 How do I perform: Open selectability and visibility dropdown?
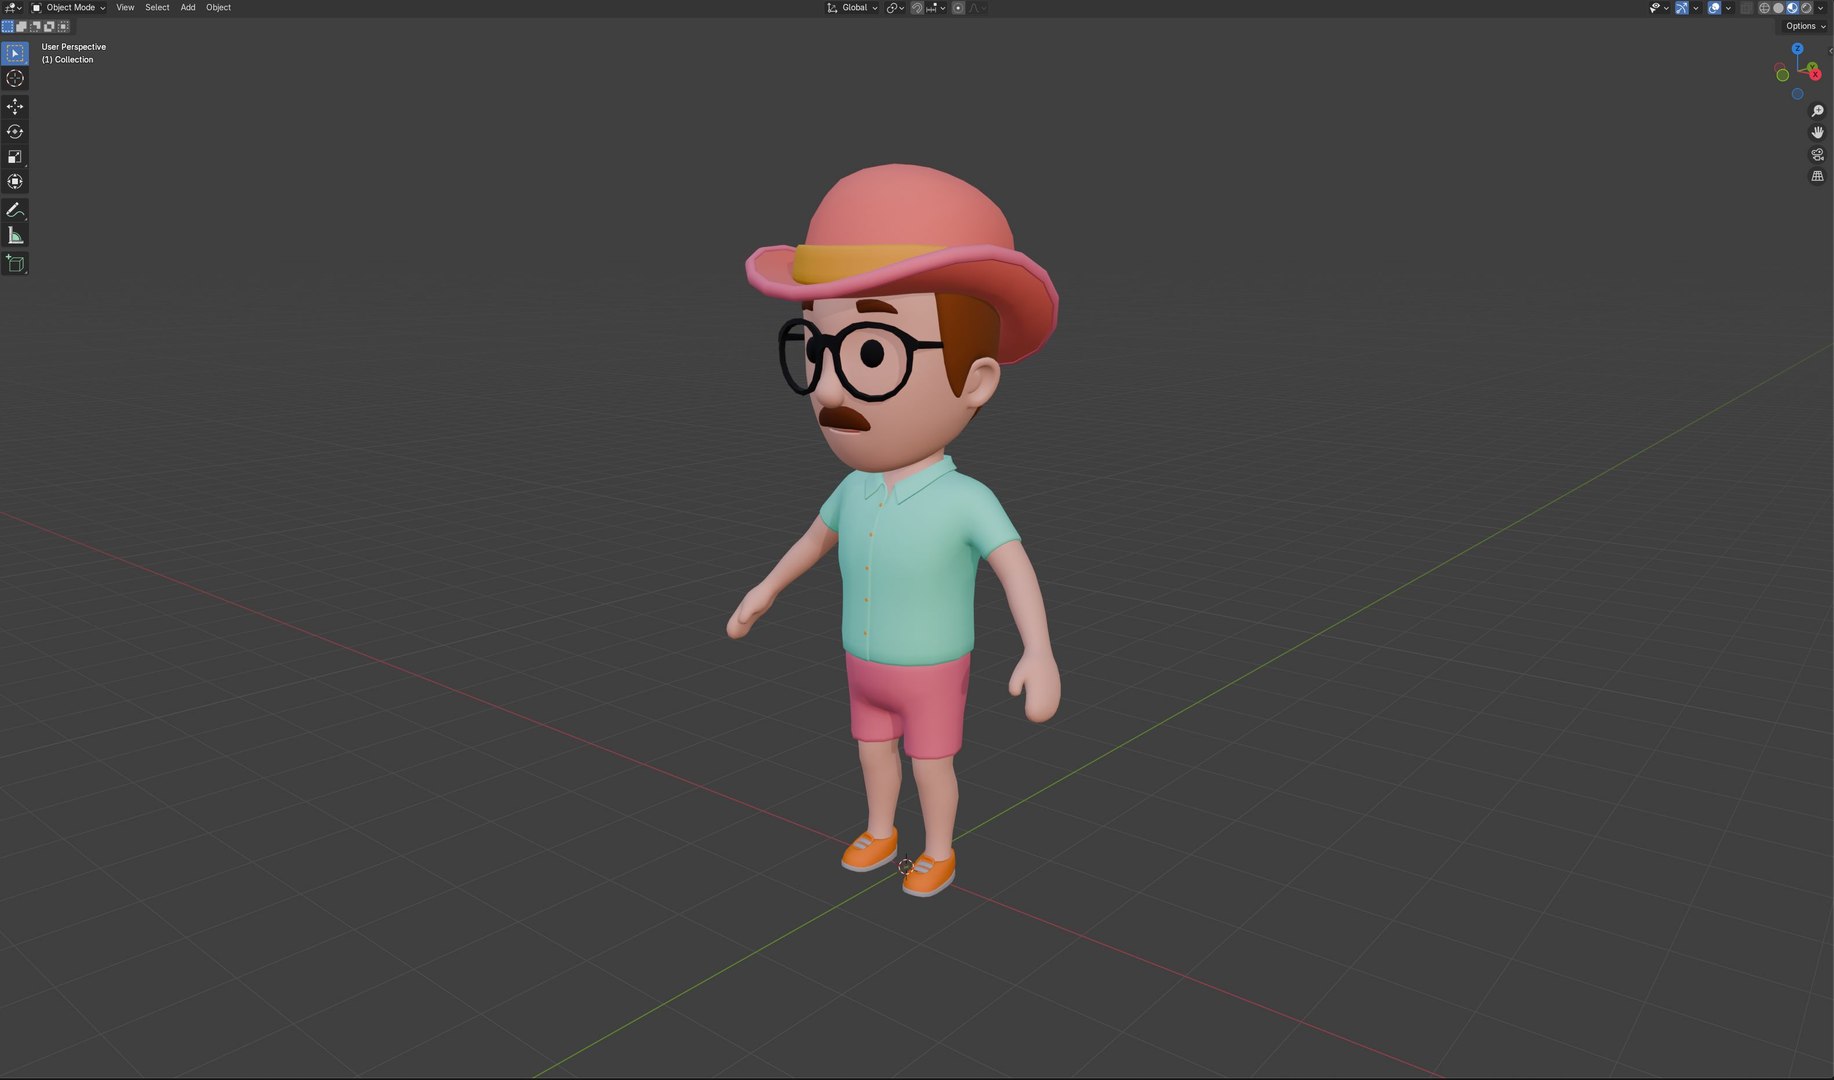pyautogui.click(x=1659, y=8)
